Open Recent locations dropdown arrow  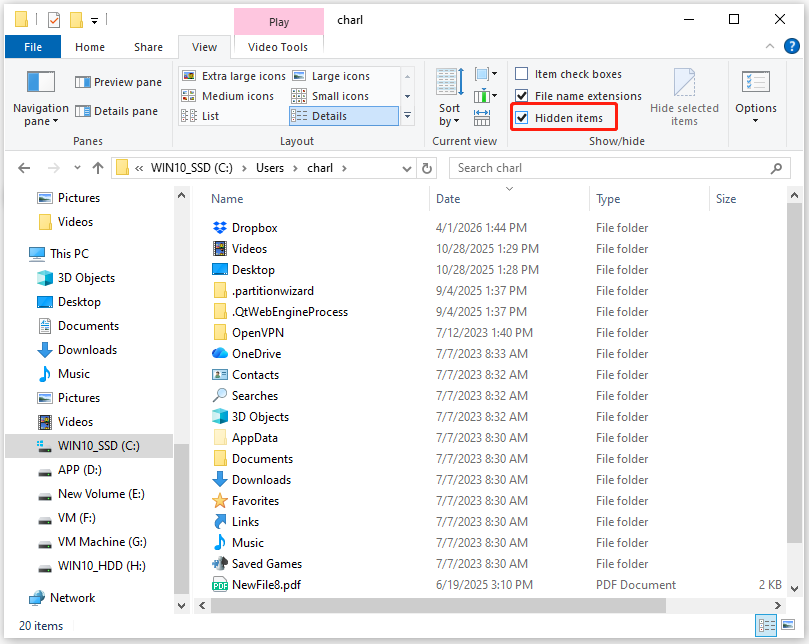(x=77, y=168)
